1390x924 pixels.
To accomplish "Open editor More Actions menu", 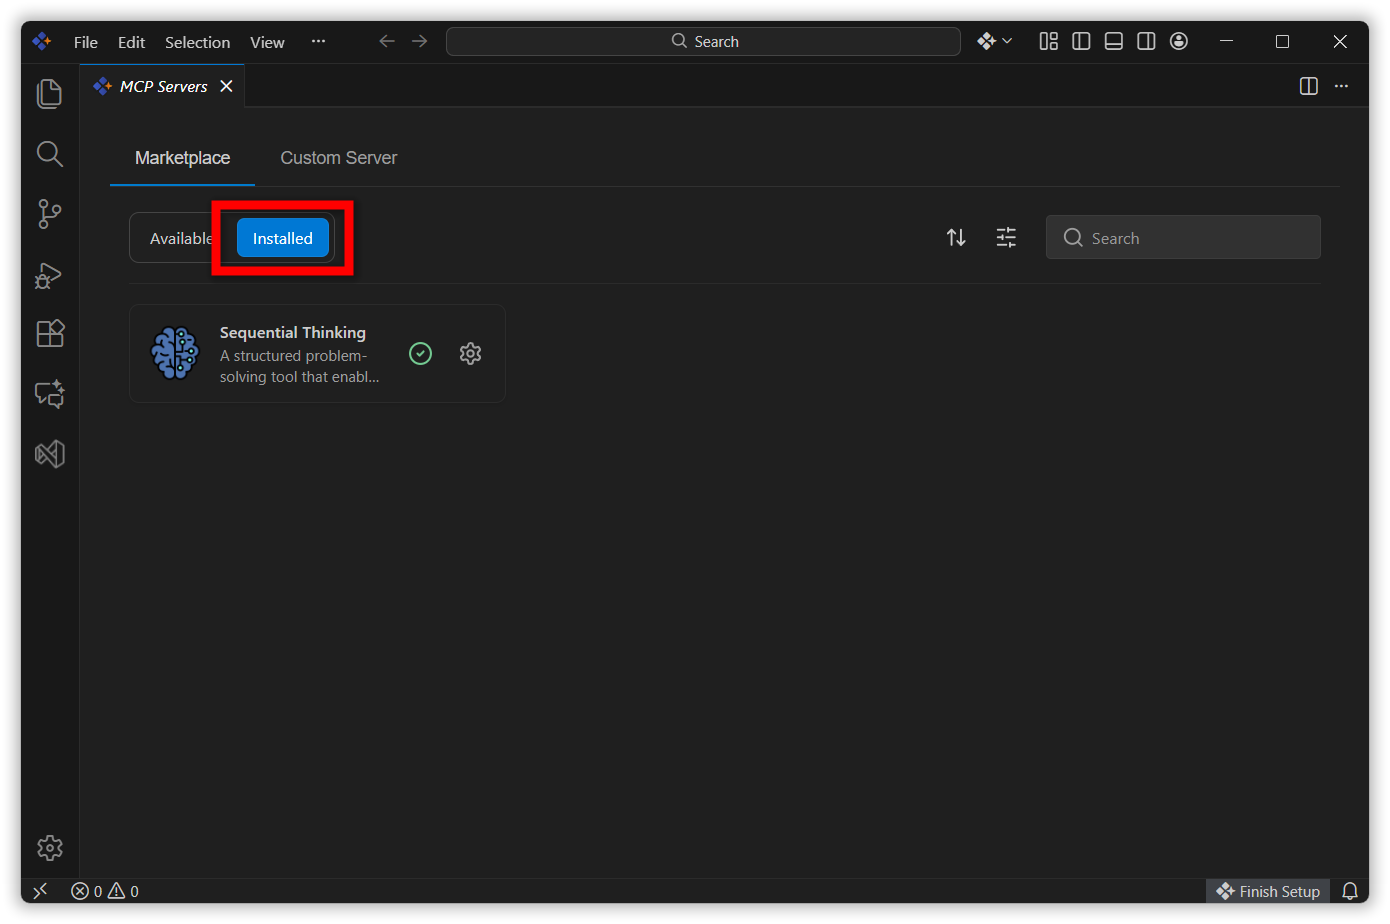I will 1341,86.
